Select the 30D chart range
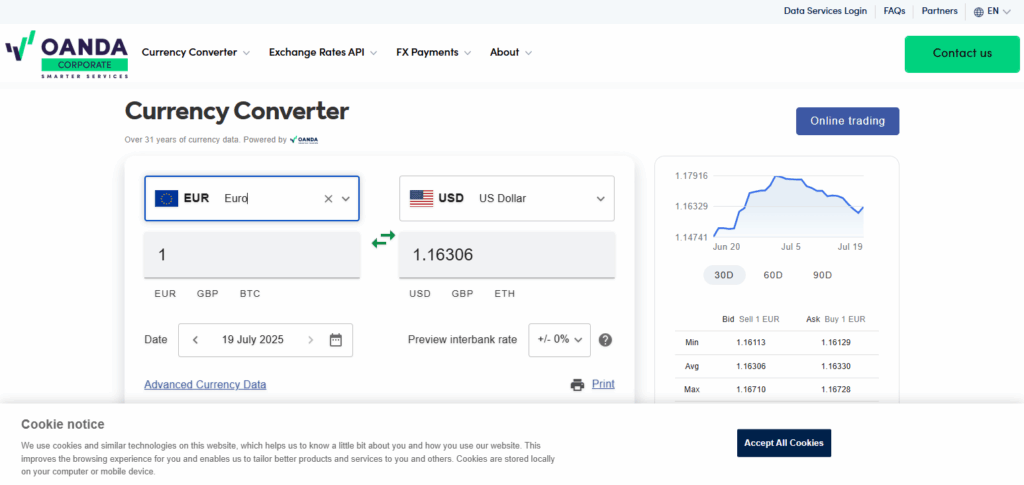Viewport: 1024px width, 485px height. 724,275
